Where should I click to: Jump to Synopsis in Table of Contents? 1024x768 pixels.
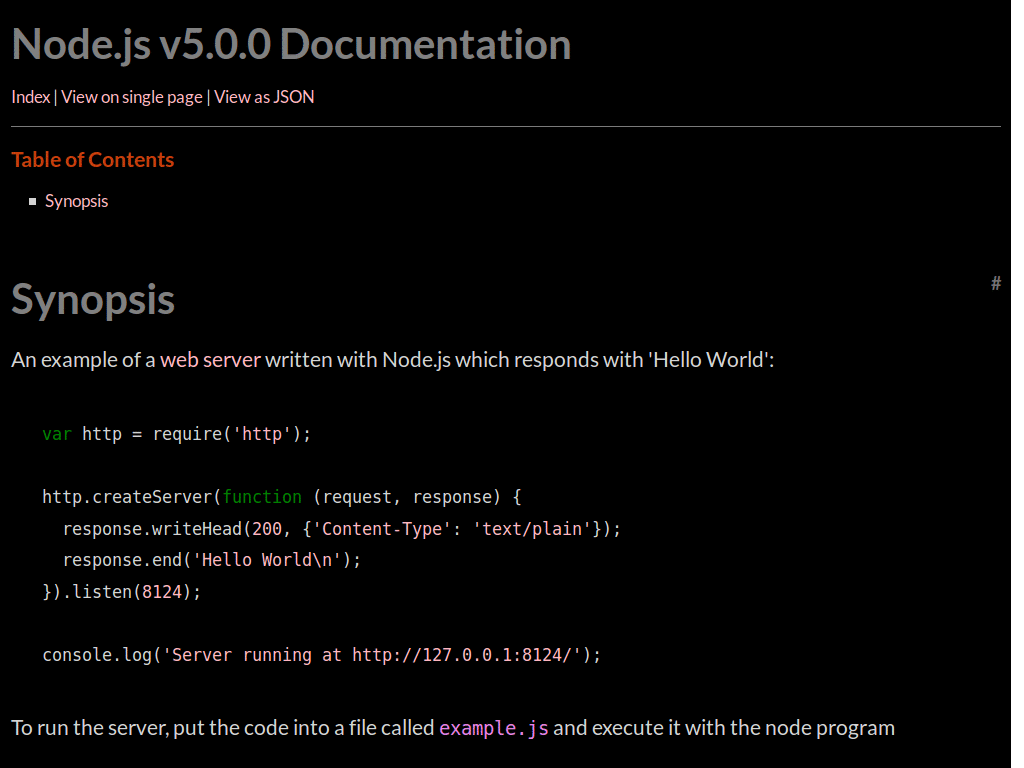76,201
